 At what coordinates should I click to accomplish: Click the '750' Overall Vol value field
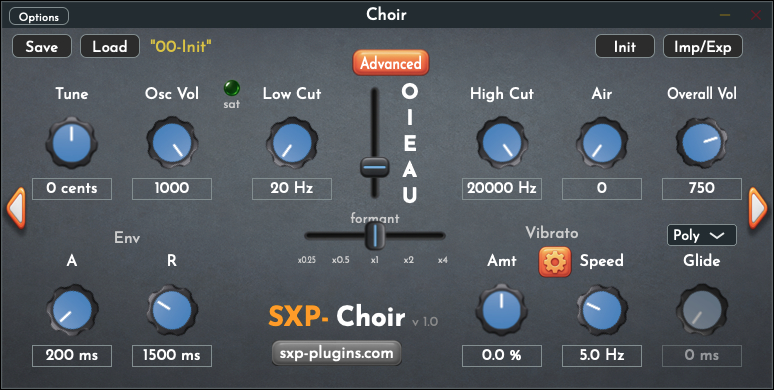coord(701,189)
